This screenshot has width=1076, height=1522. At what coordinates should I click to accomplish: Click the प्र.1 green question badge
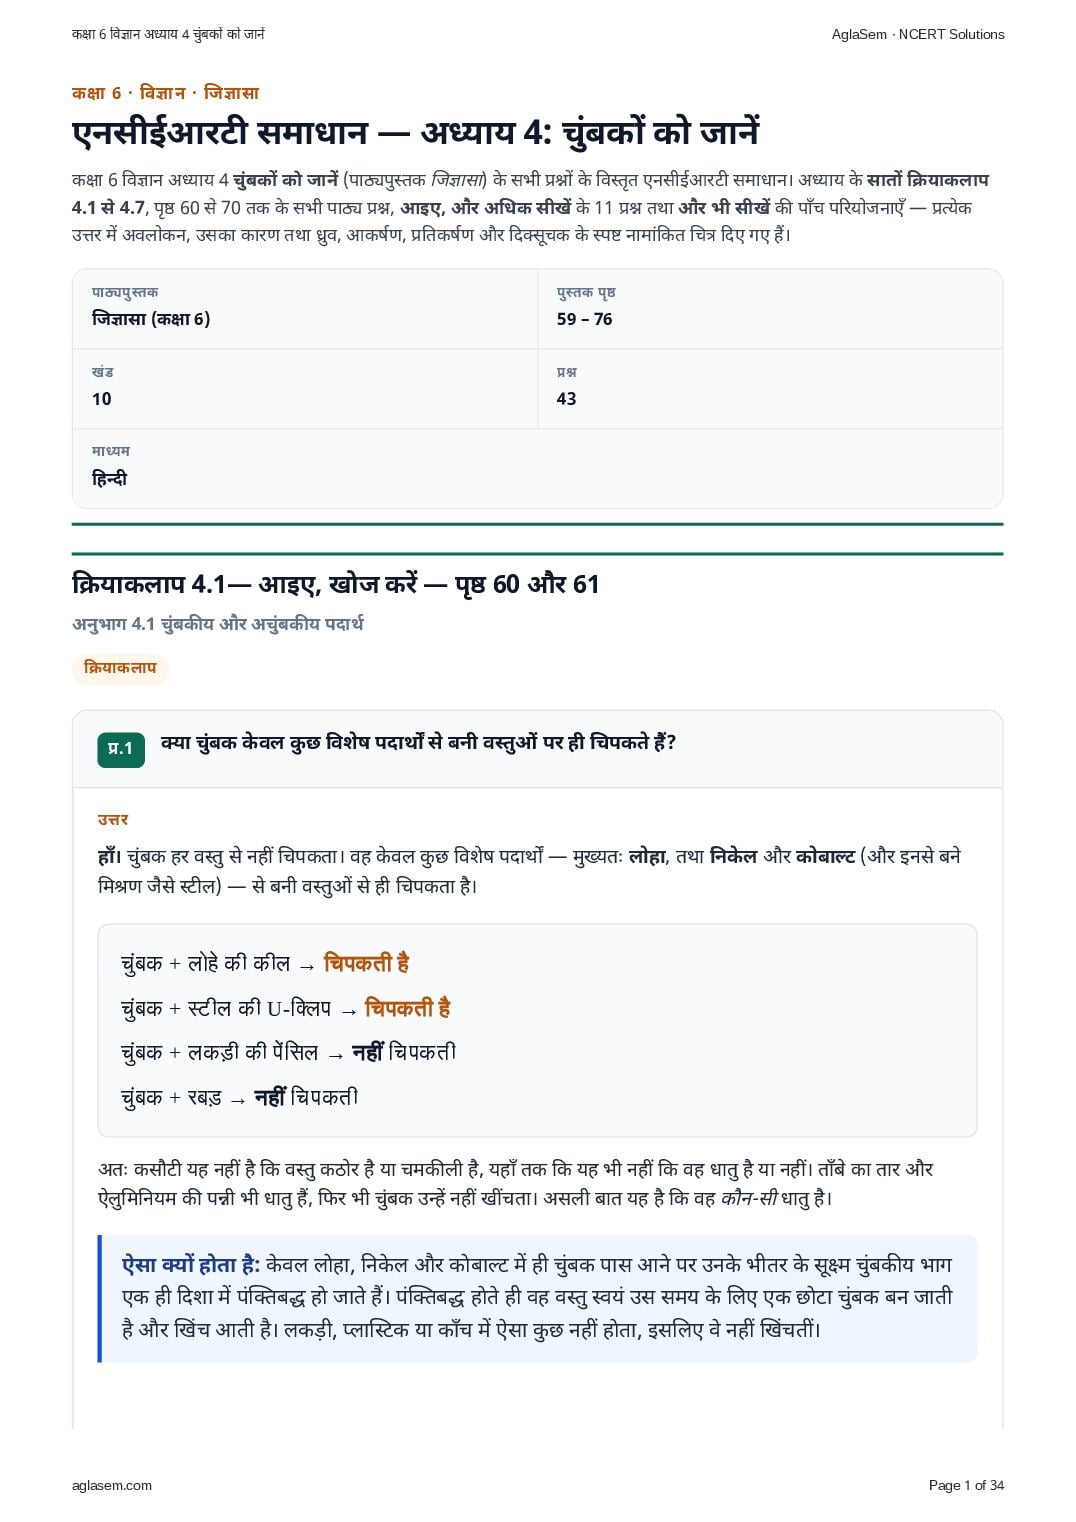tap(121, 749)
